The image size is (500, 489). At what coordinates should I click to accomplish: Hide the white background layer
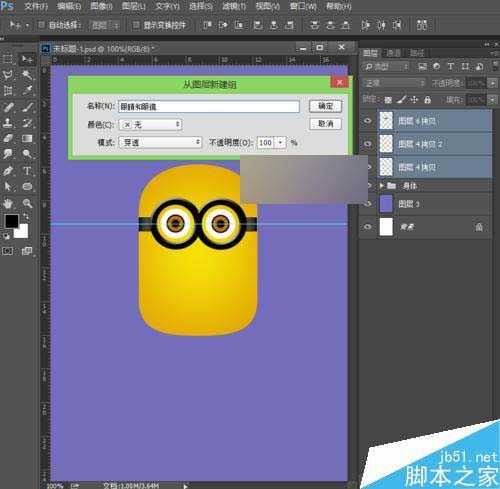(368, 227)
